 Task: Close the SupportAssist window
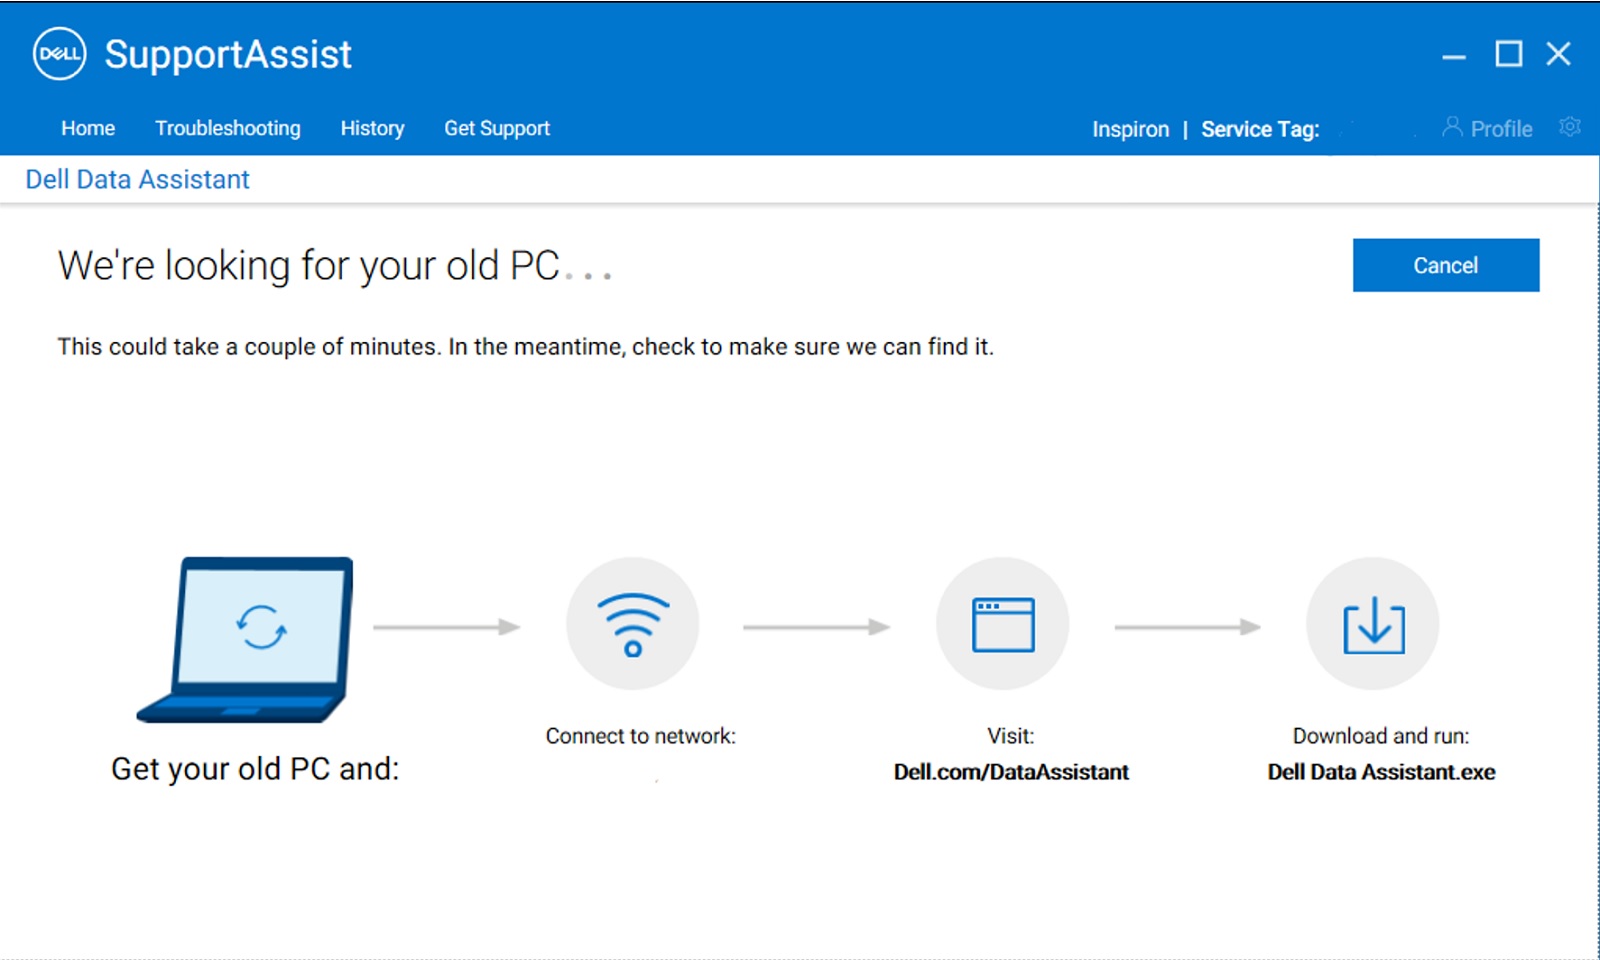[1558, 54]
